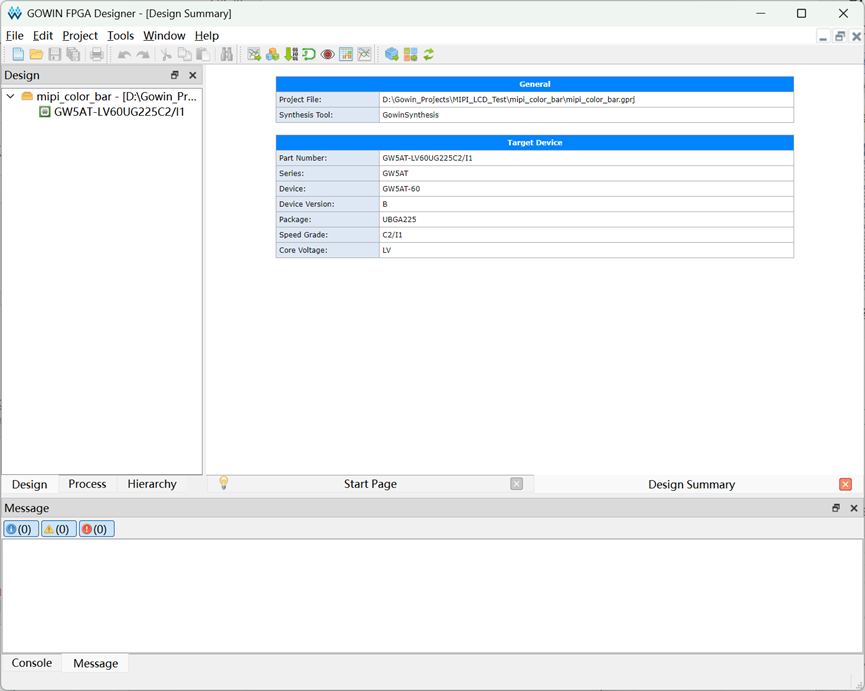Create a new file with the New icon
Viewport: 865px width, 691px height.
(18, 54)
